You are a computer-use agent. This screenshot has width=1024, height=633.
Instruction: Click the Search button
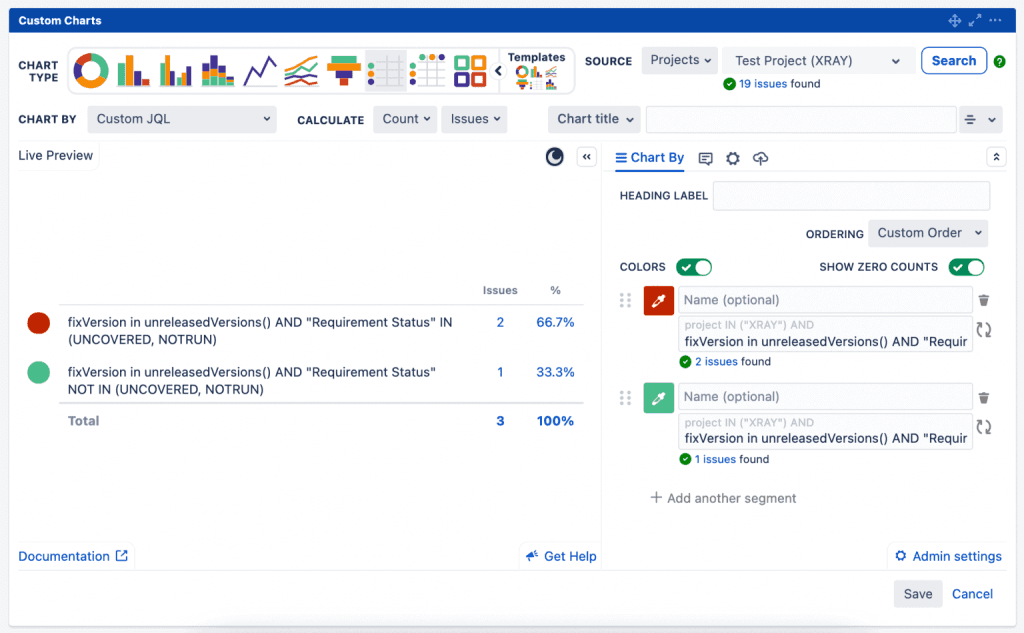953,61
